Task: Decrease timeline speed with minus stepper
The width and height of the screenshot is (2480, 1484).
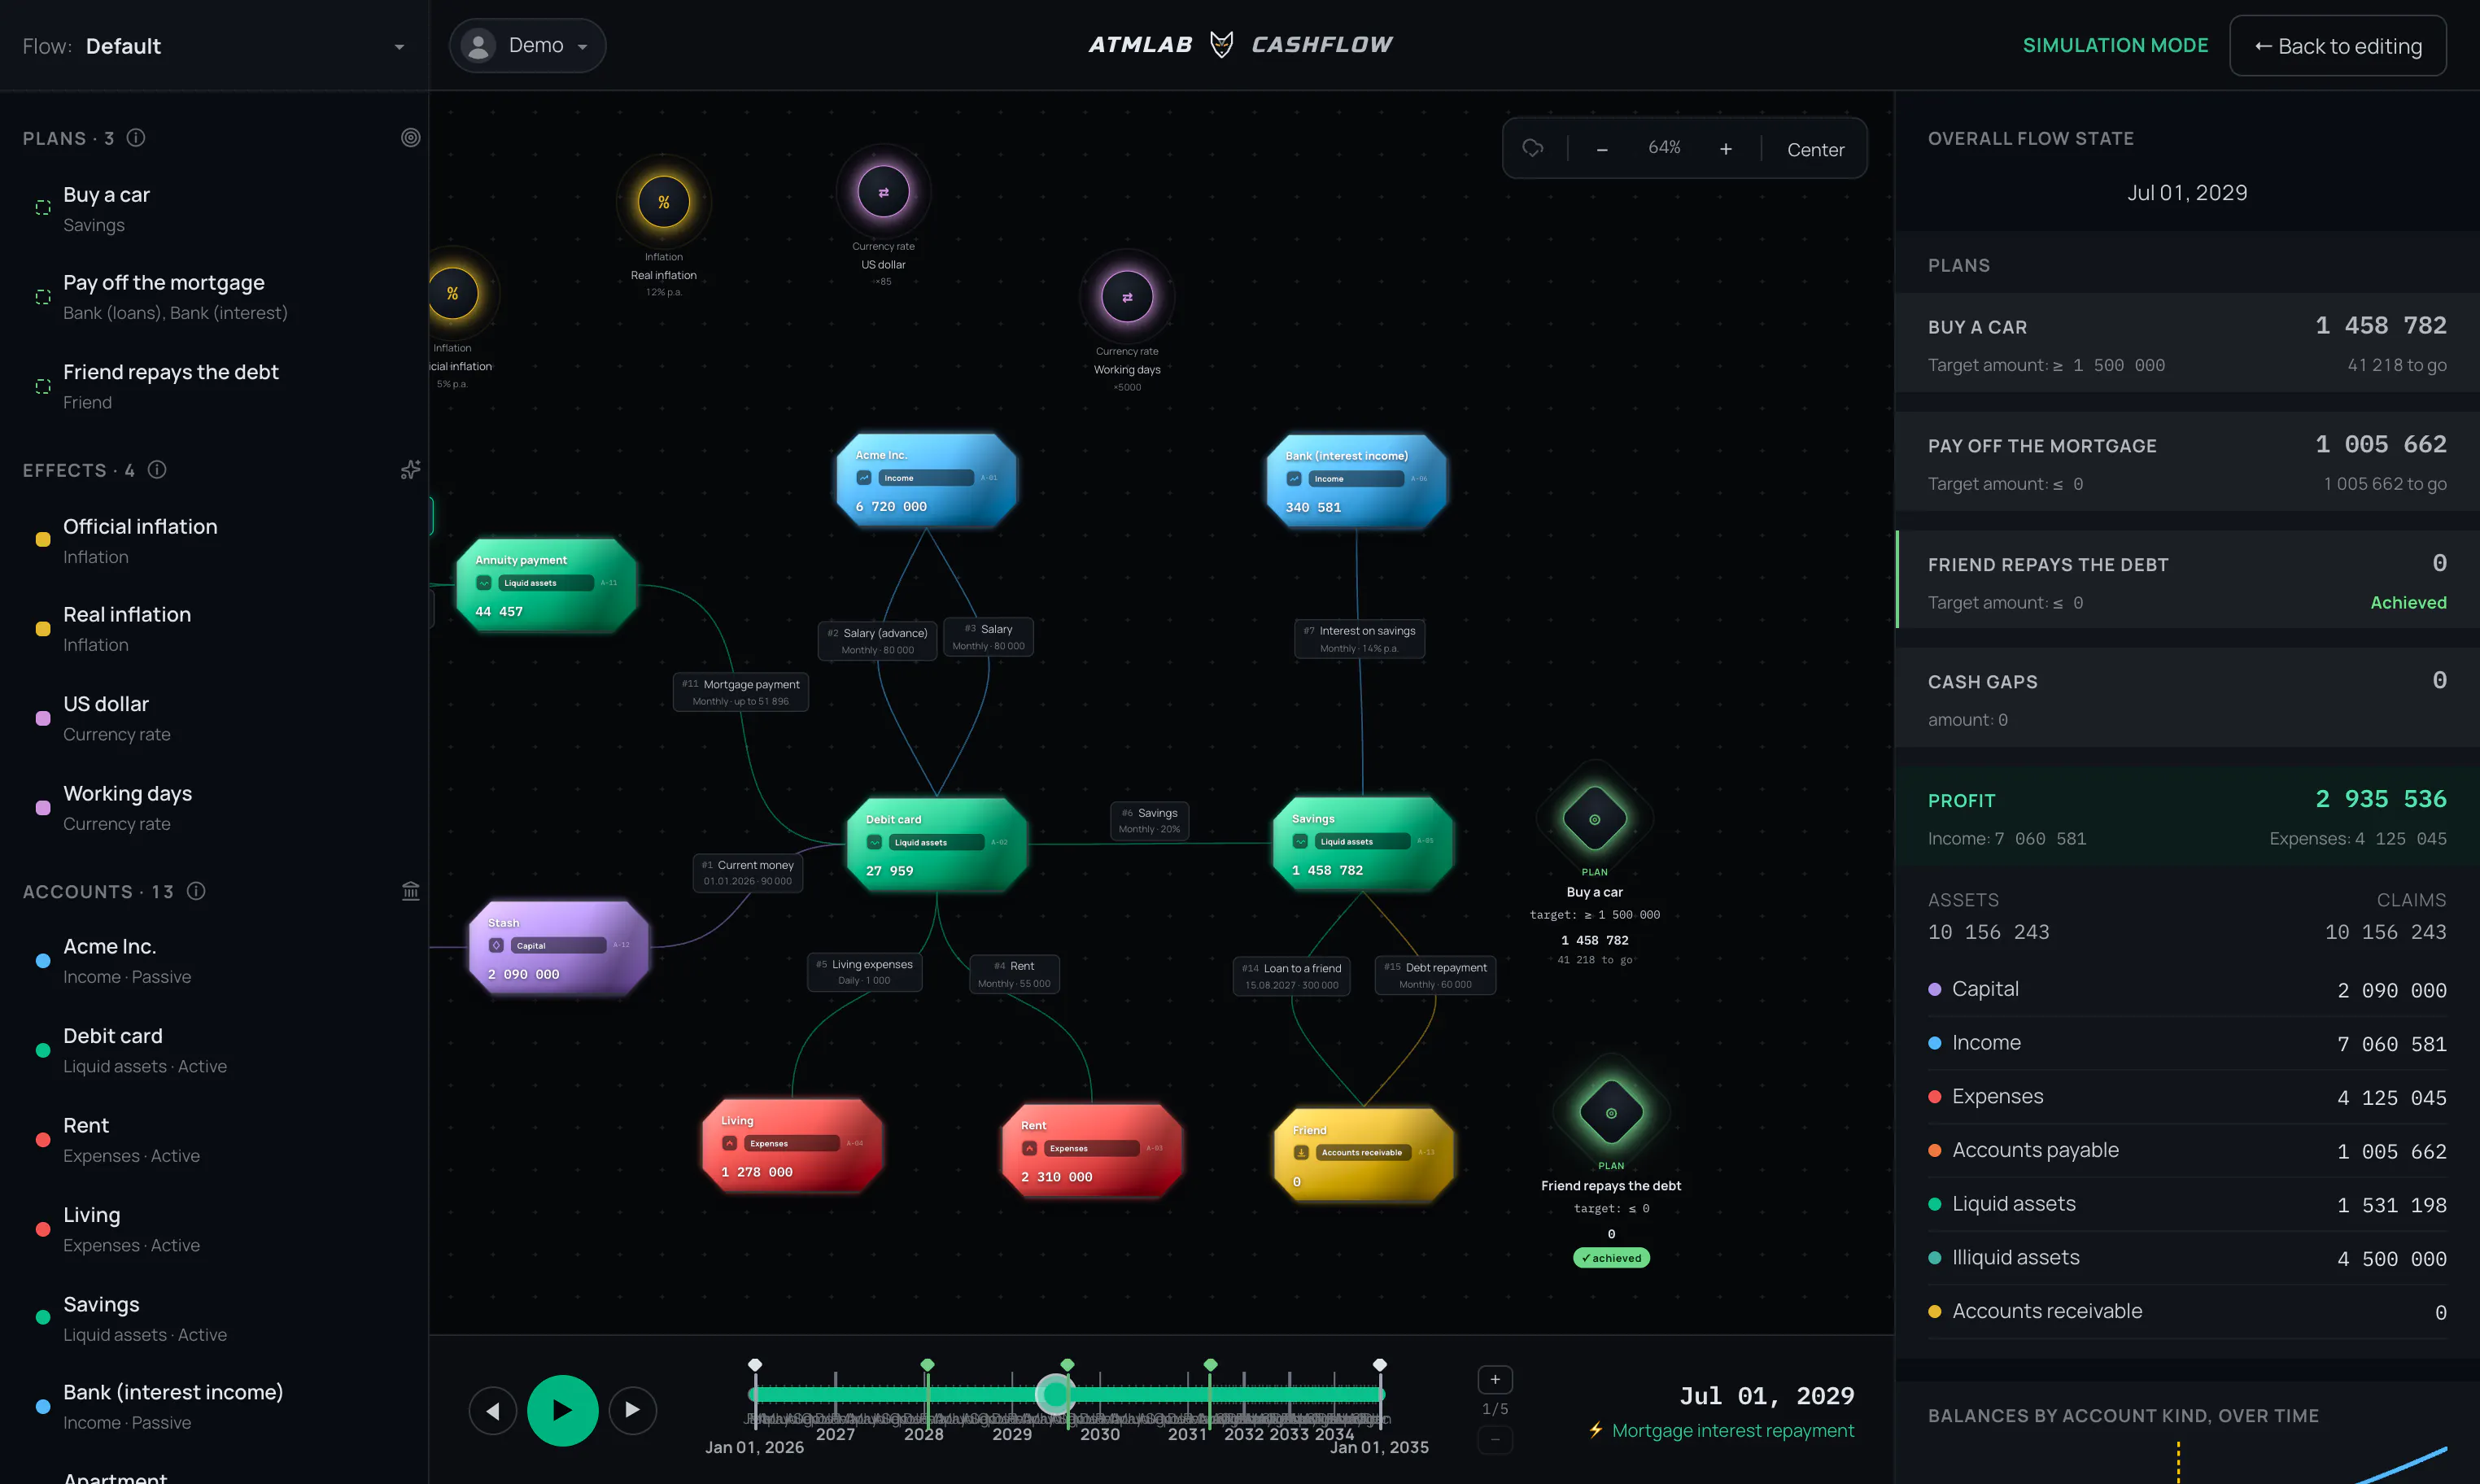Action: click(x=1495, y=1439)
